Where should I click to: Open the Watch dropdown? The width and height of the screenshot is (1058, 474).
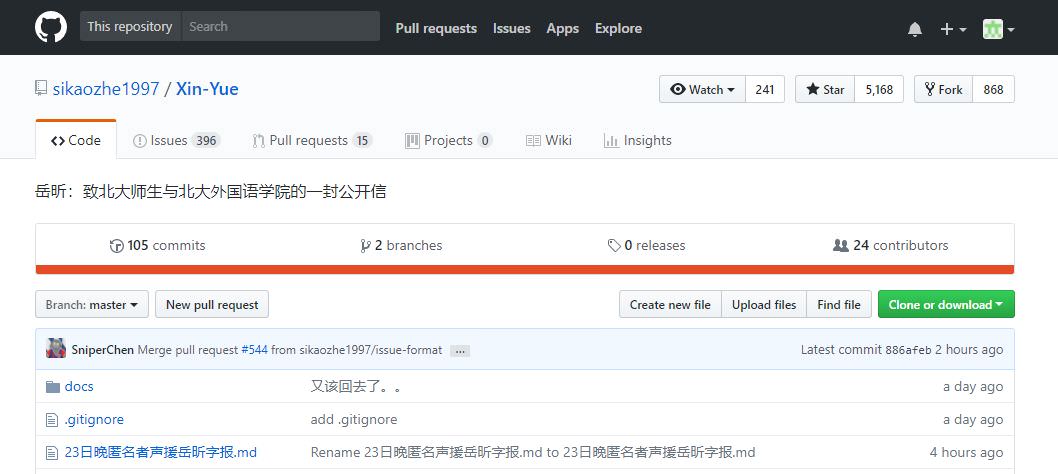[702, 89]
